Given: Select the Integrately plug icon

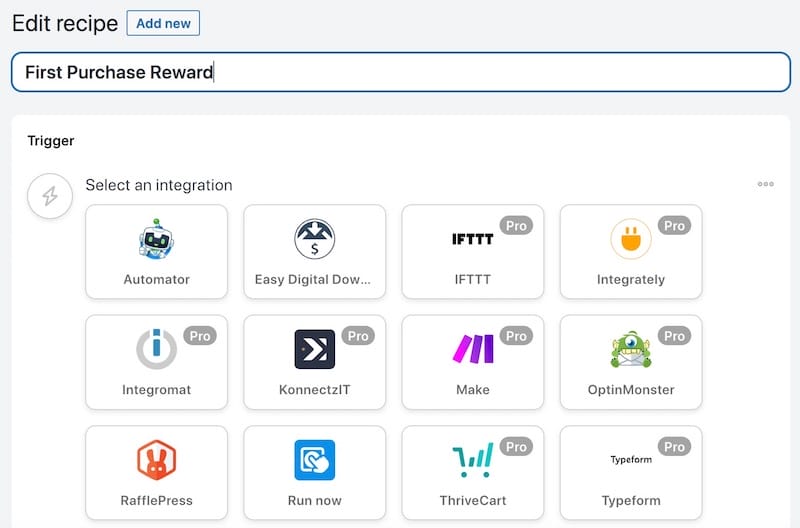Looking at the screenshot, I should click(630, 240).
